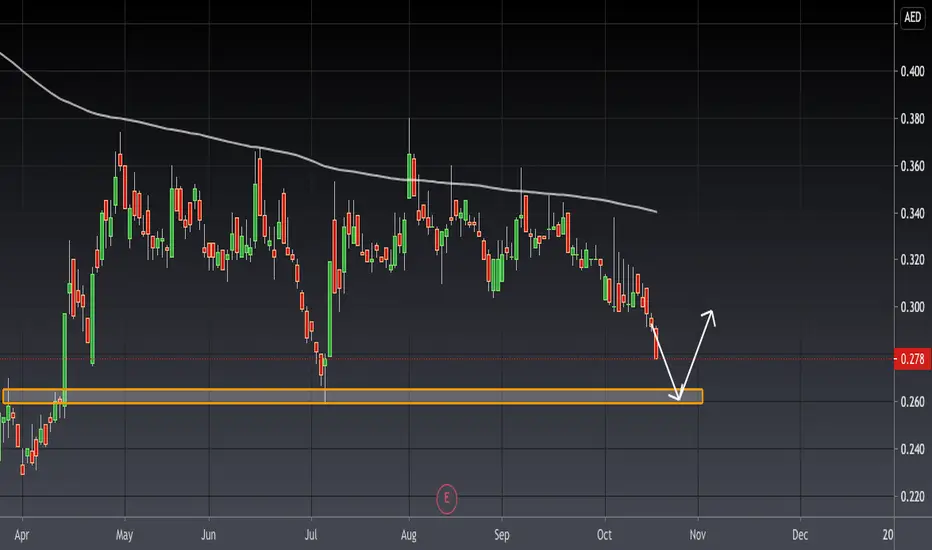
Task: Click the Aug label on time axis
Action: click(x=408, y=535)
